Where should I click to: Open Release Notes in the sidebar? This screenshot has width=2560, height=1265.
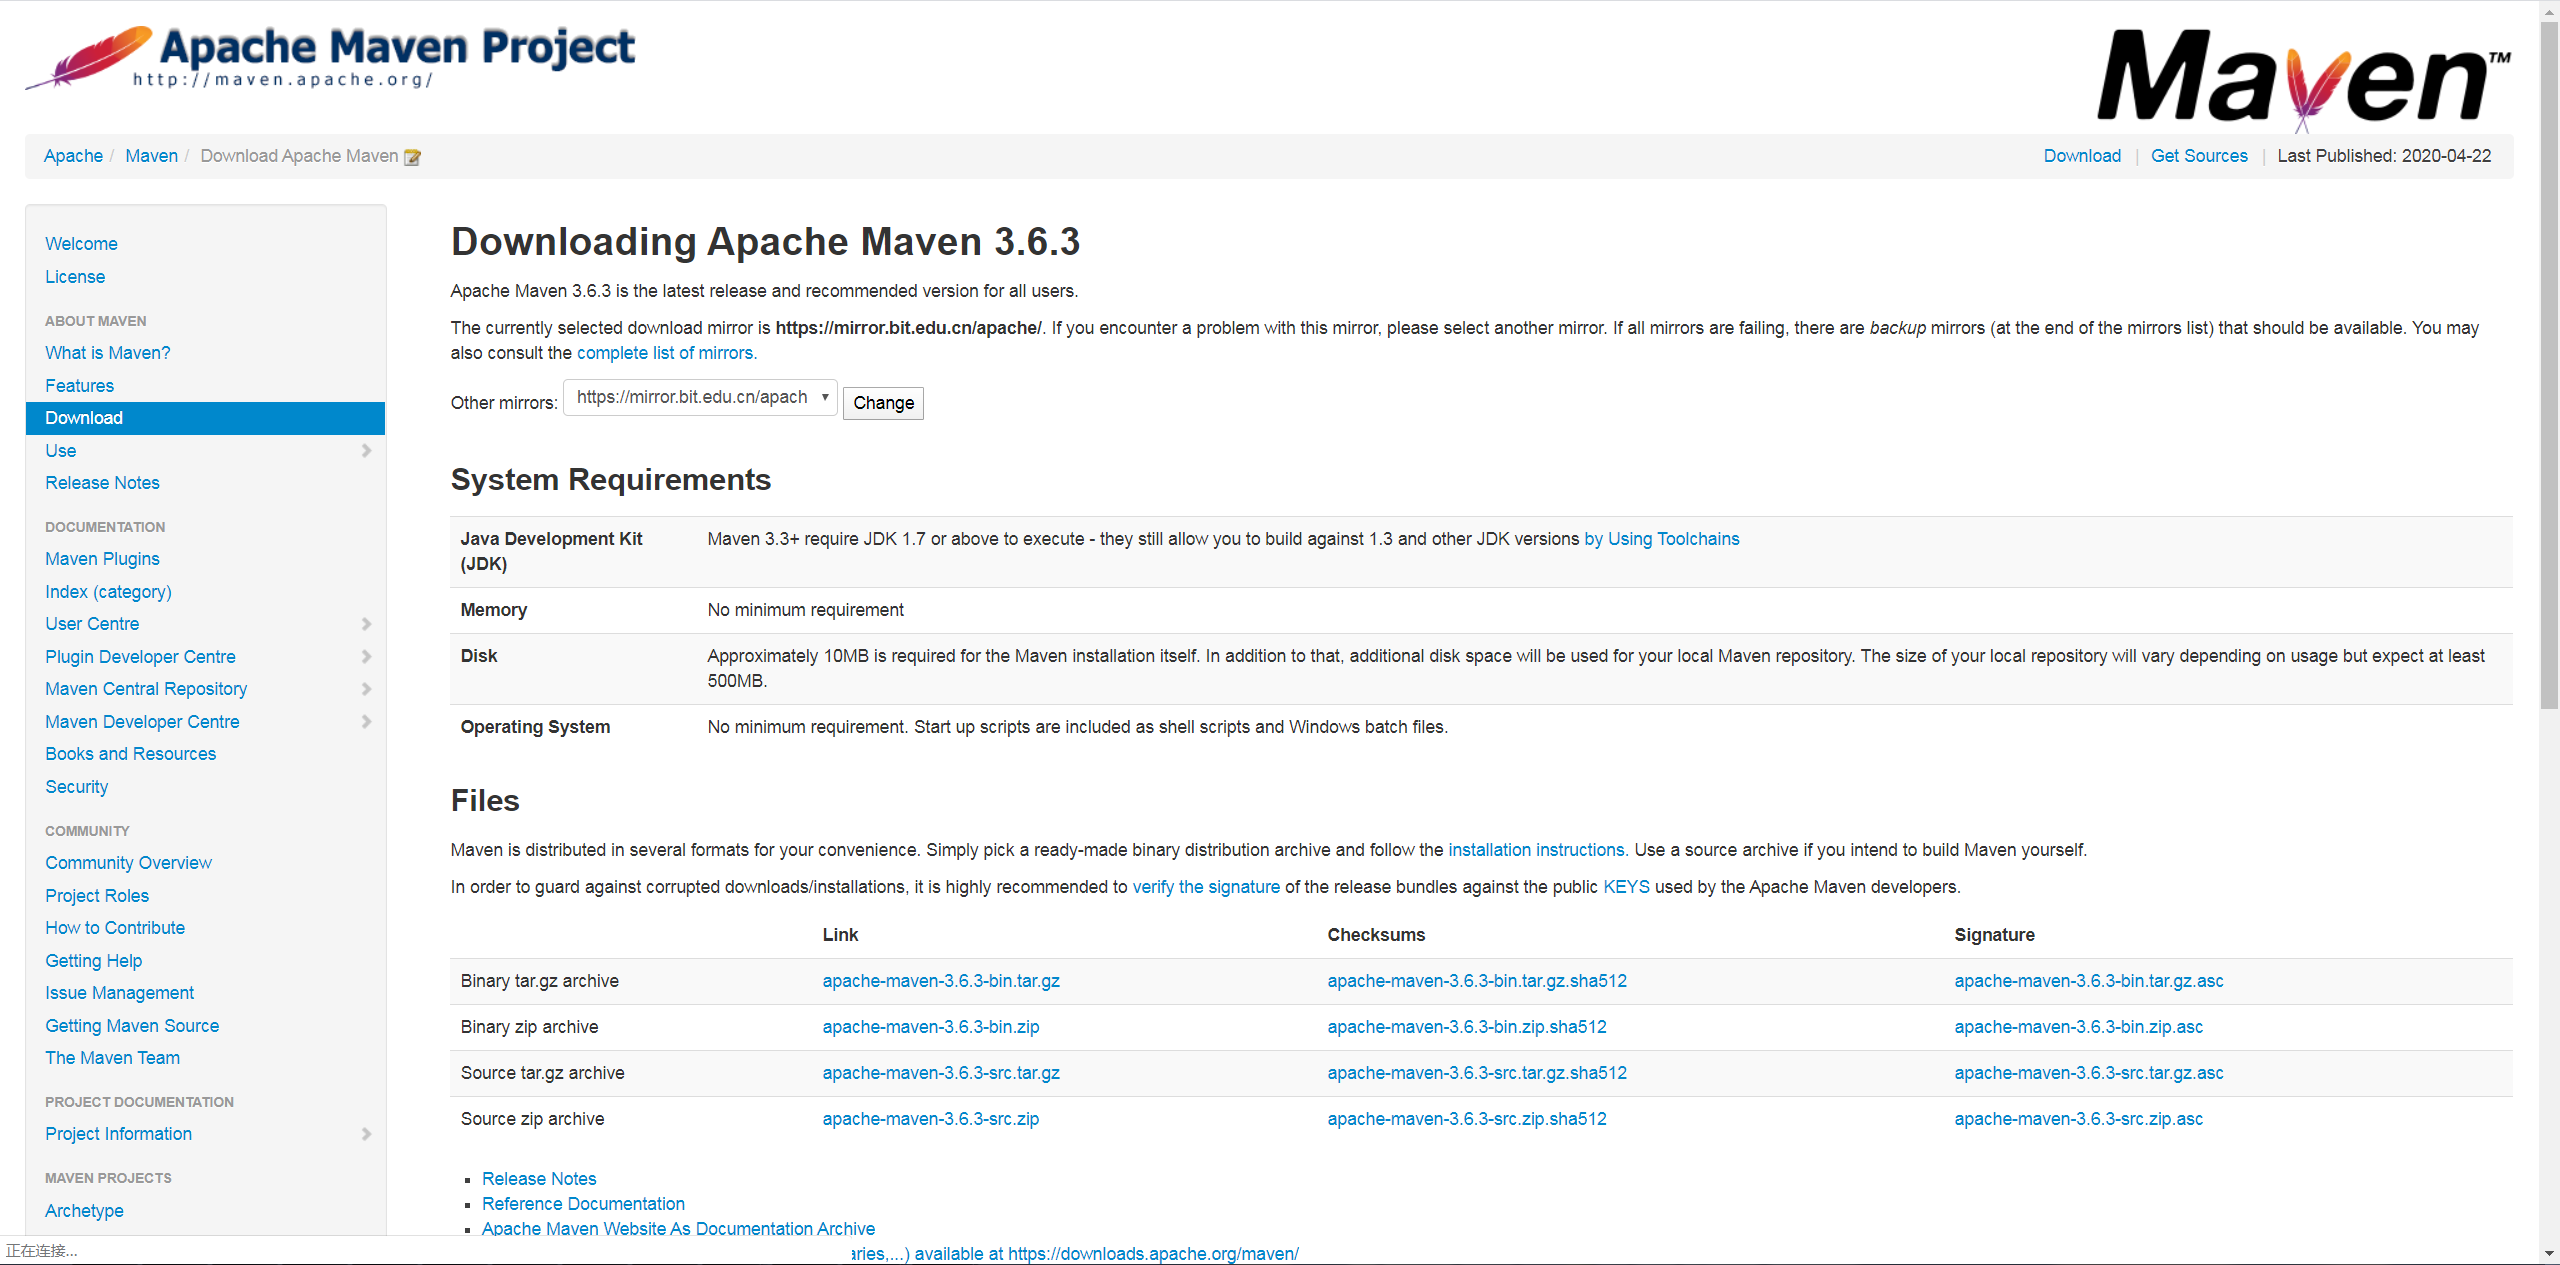(x=102, y=483)
